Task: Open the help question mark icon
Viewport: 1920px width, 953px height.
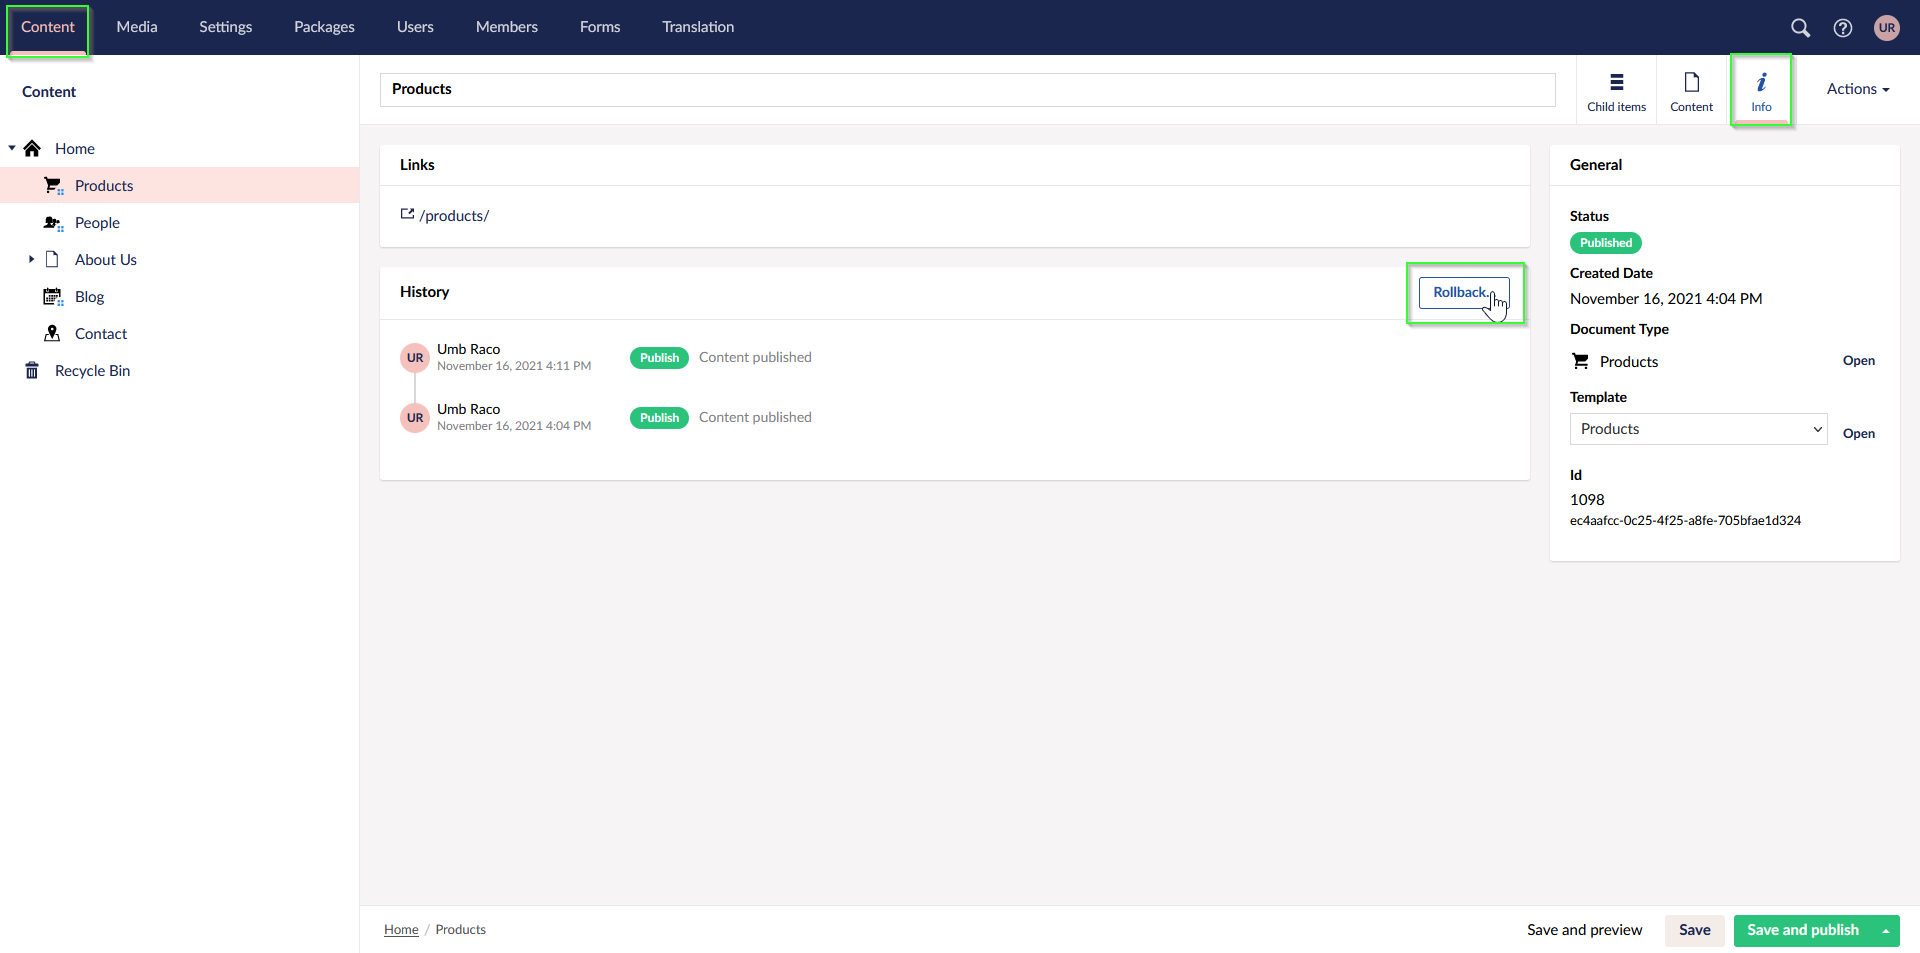Action: click(x=1842, y=28)
